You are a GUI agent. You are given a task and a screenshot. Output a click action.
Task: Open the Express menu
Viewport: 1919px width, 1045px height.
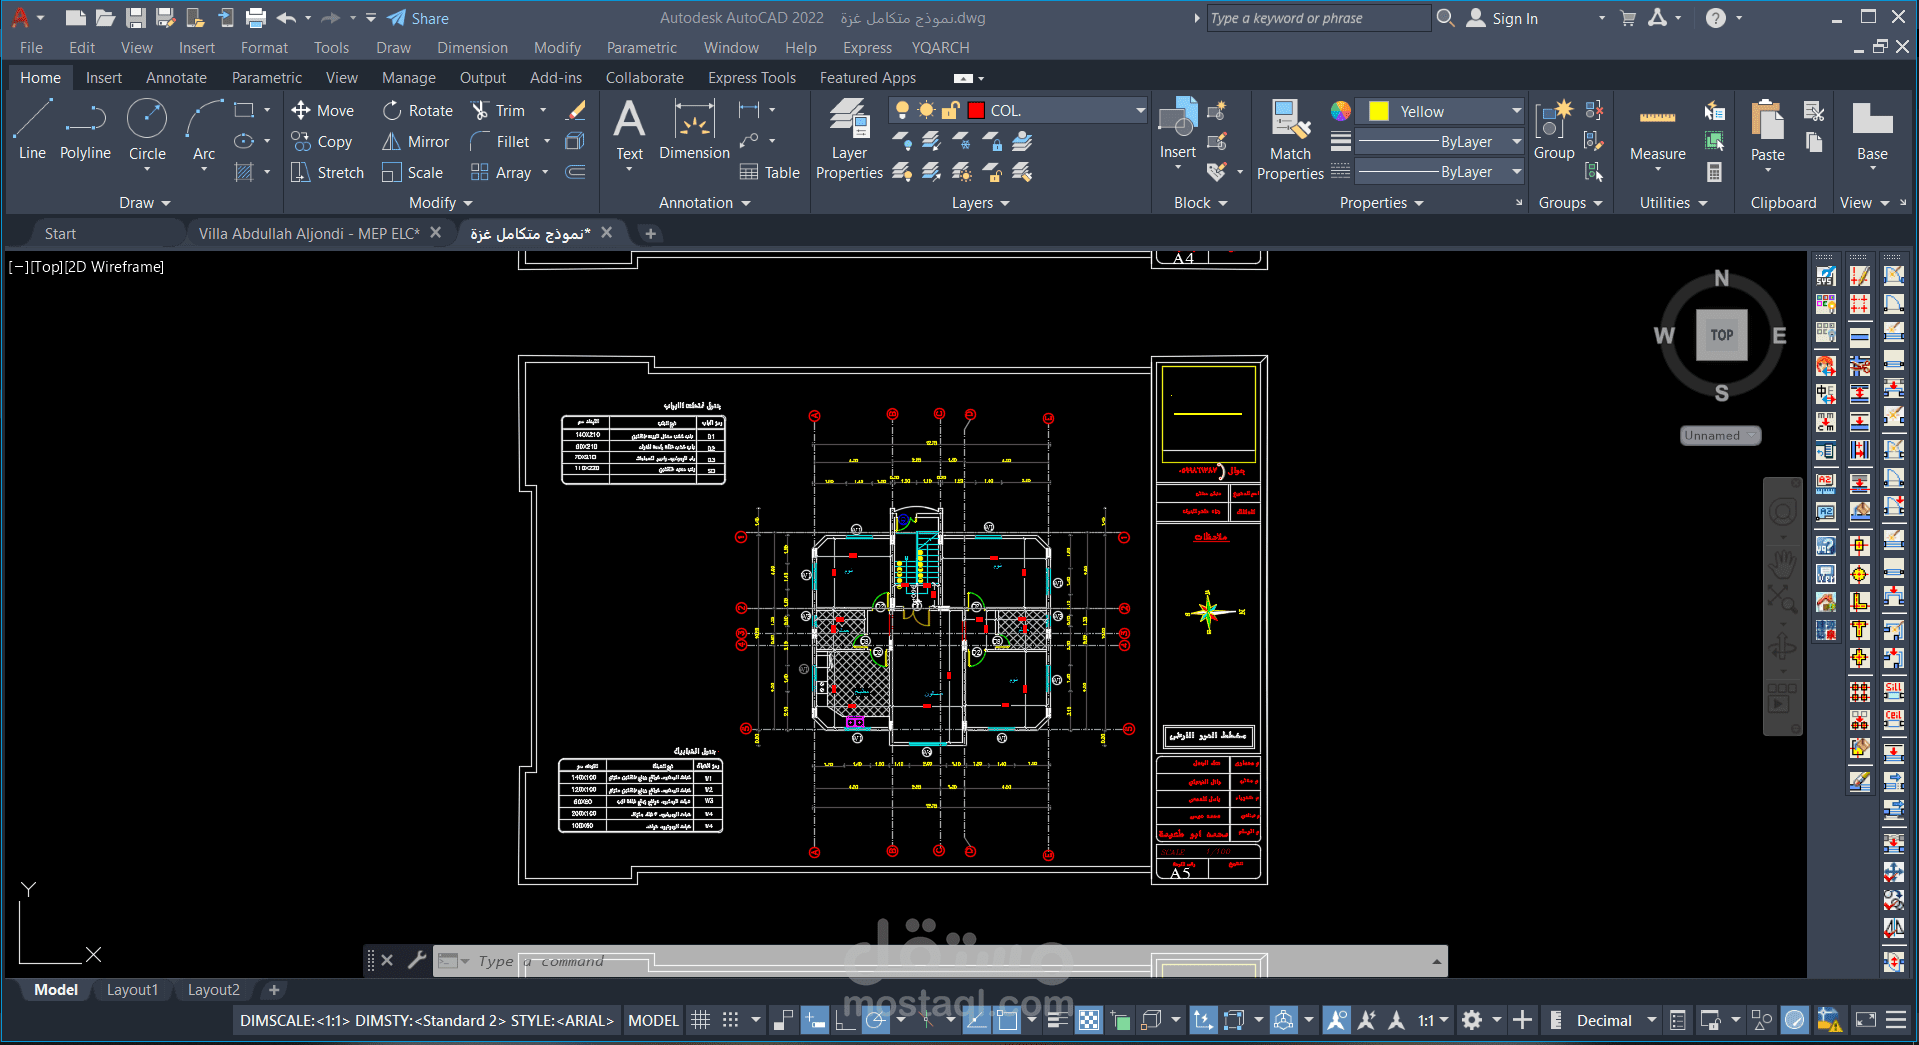click(x=867, y=48)
